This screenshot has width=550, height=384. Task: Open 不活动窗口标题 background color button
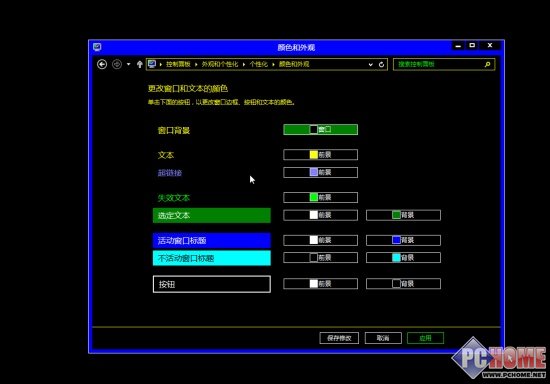(x=403, y=258)
